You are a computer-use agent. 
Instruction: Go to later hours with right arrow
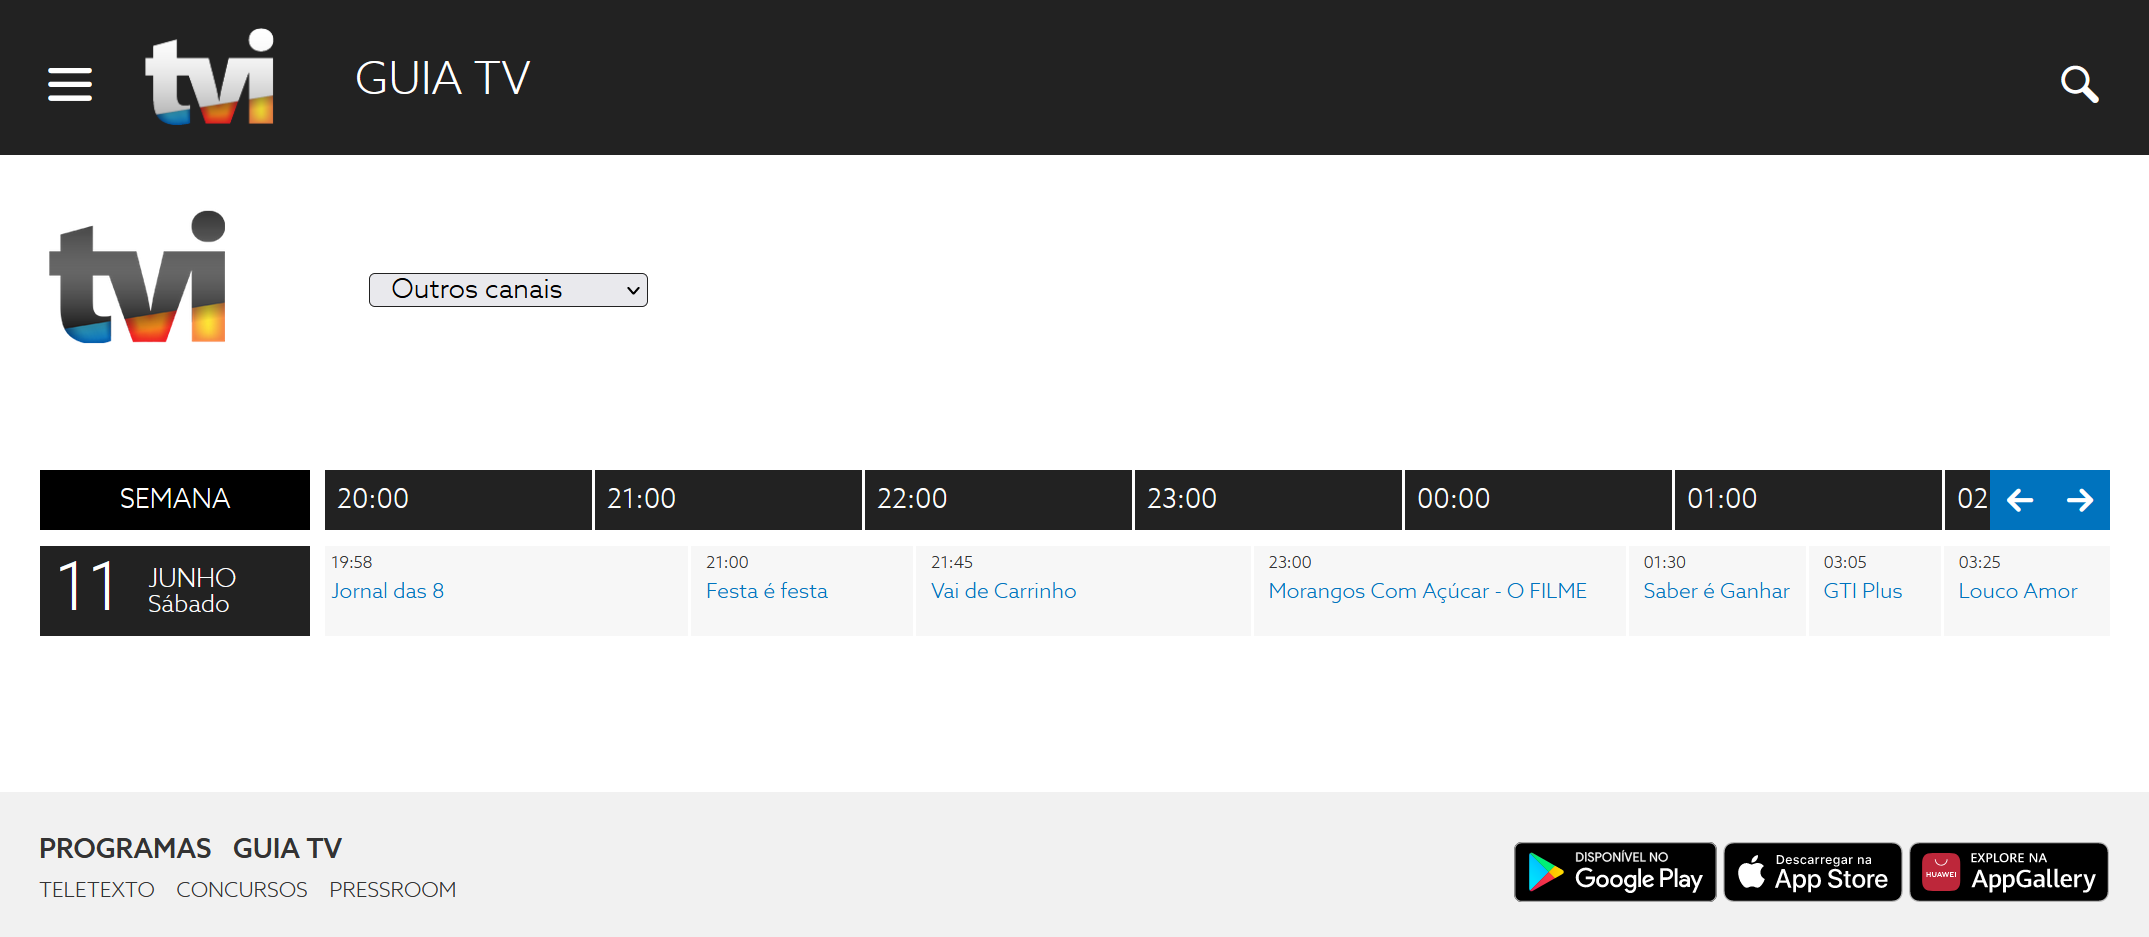click(2080, 500)
